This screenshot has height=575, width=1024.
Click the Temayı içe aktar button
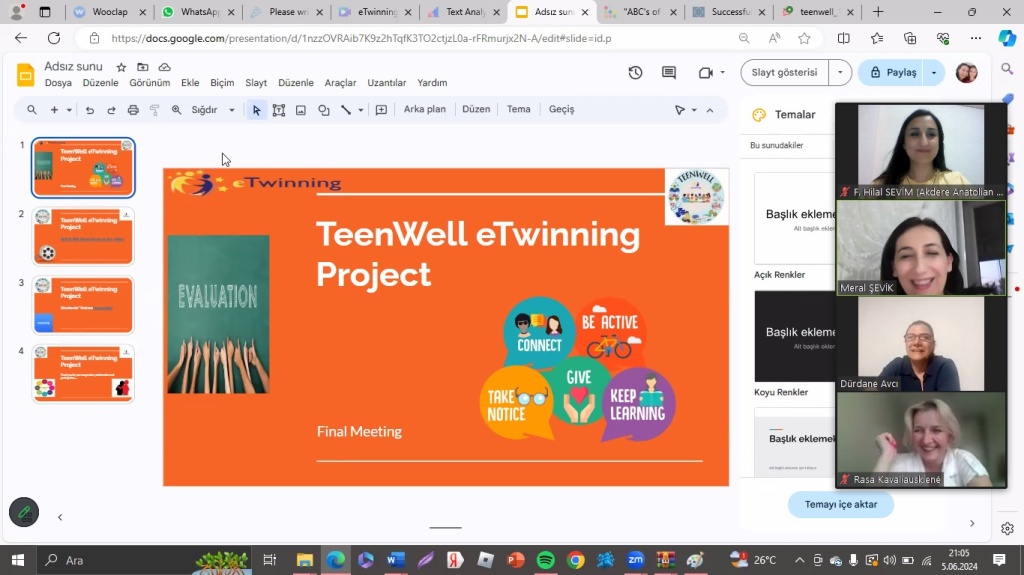click(841, 504)
